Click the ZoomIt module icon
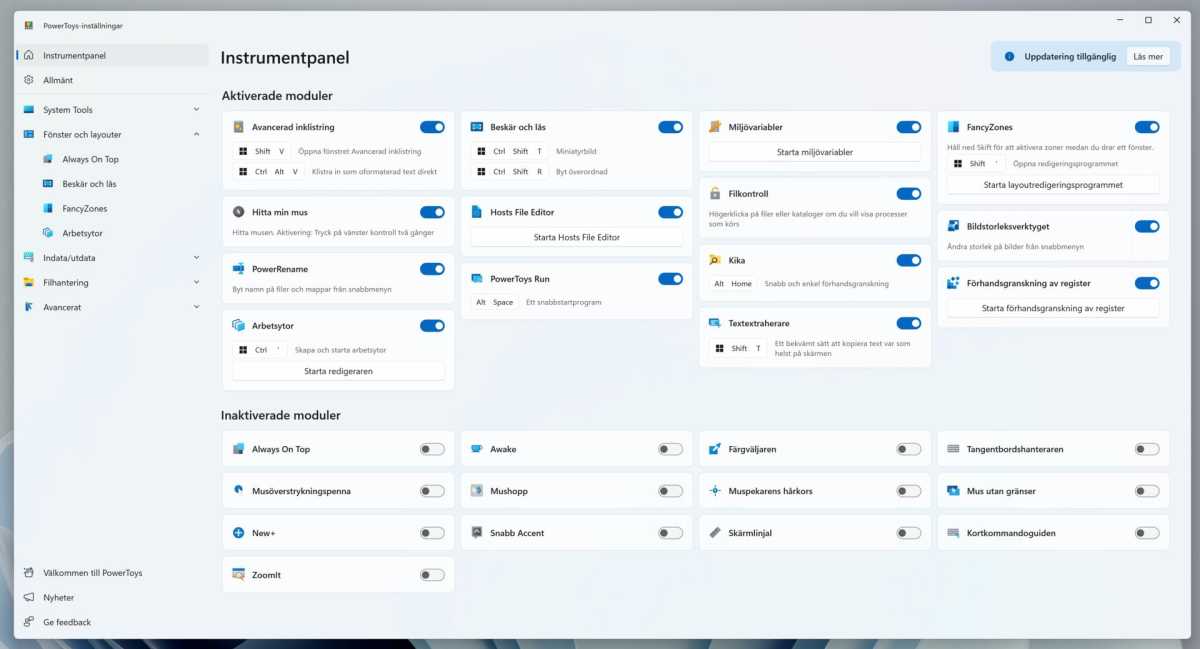This screenshot has width=1200, height=649. pos(238,575)
